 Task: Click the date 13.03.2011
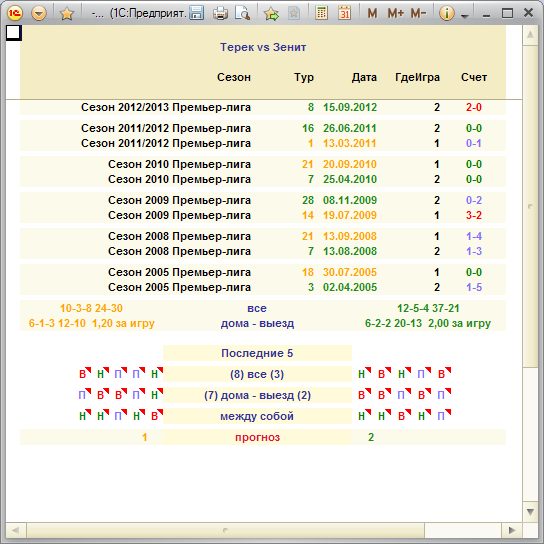point(350,143)
